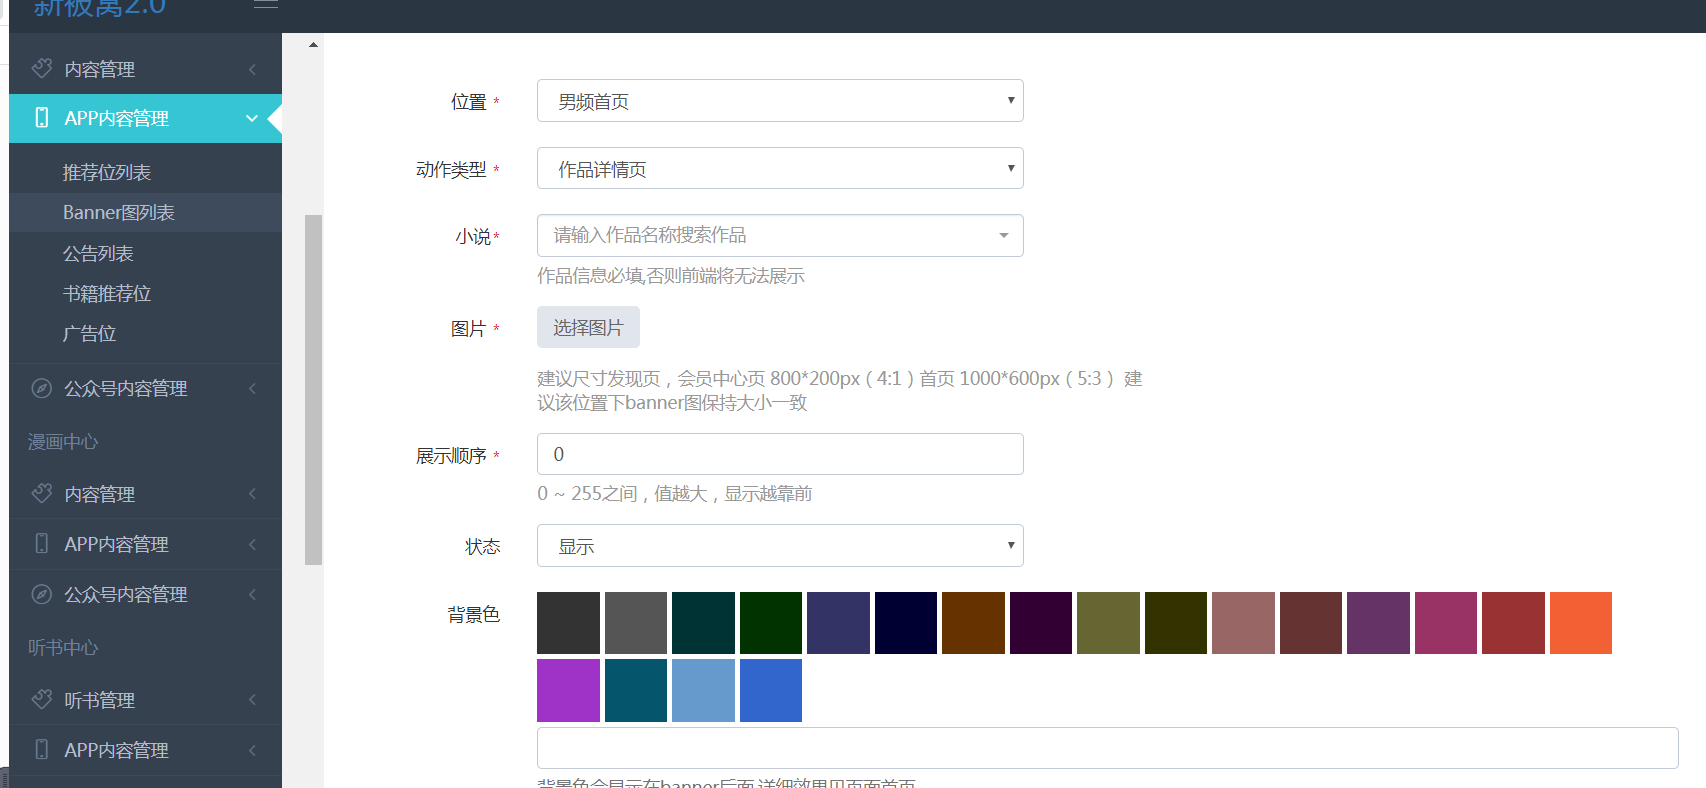Expand chevron of 内容管理 under 漫画中心

tap(252, 493)
